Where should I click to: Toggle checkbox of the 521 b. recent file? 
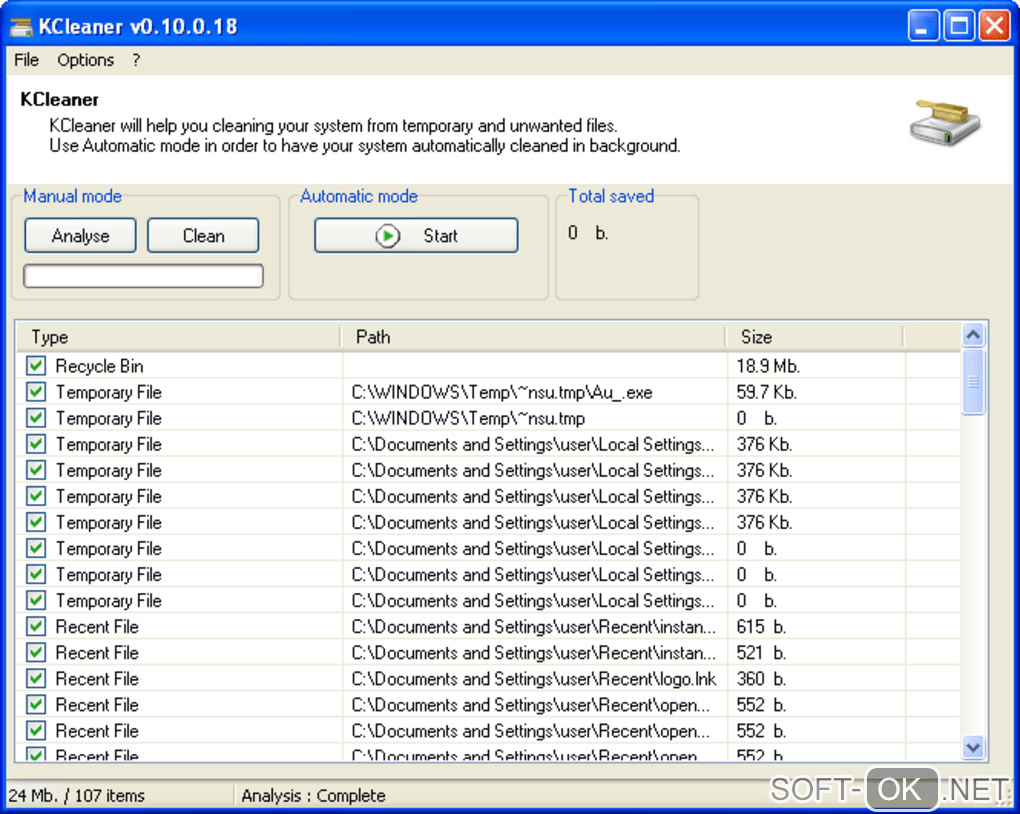coord(36,653)
